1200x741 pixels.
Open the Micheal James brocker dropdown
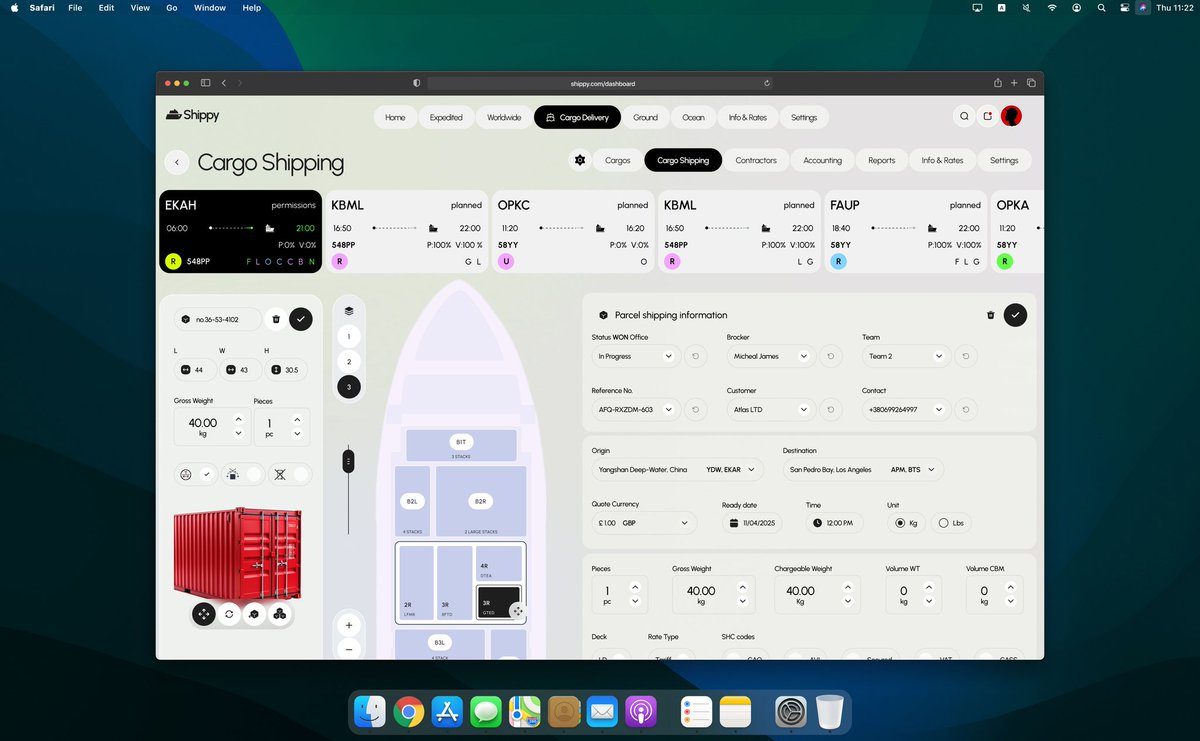coord(771,356)
